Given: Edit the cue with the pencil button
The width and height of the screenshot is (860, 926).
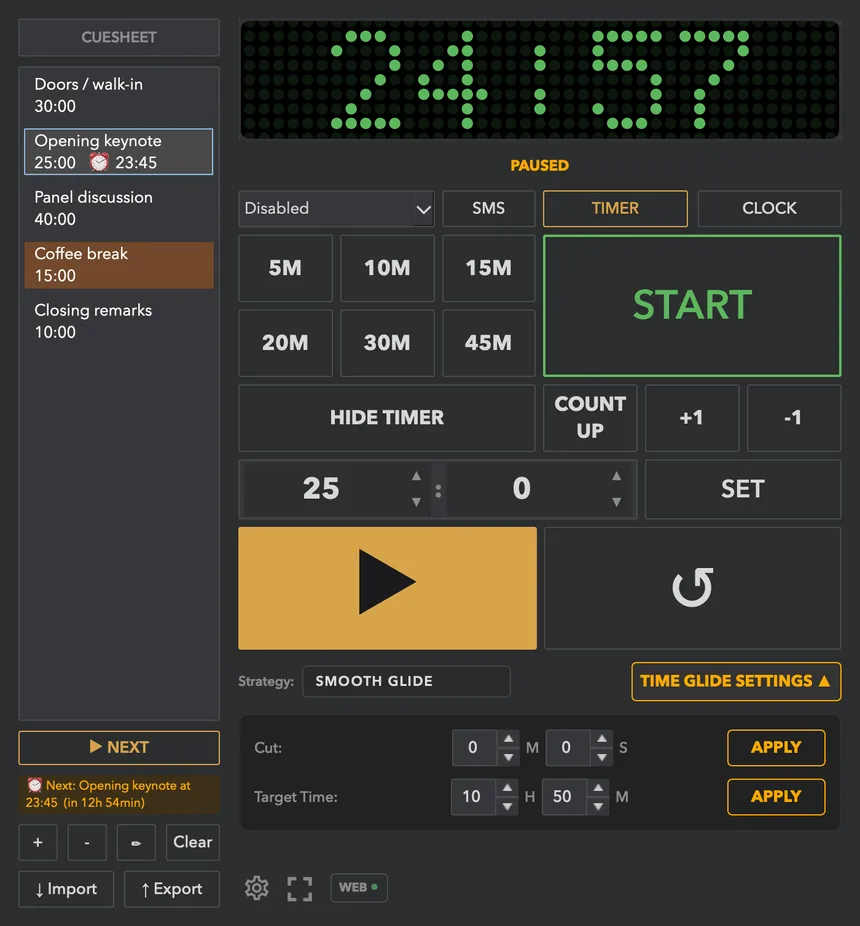Looking at the screenshot, I should (x=136, y=842).
